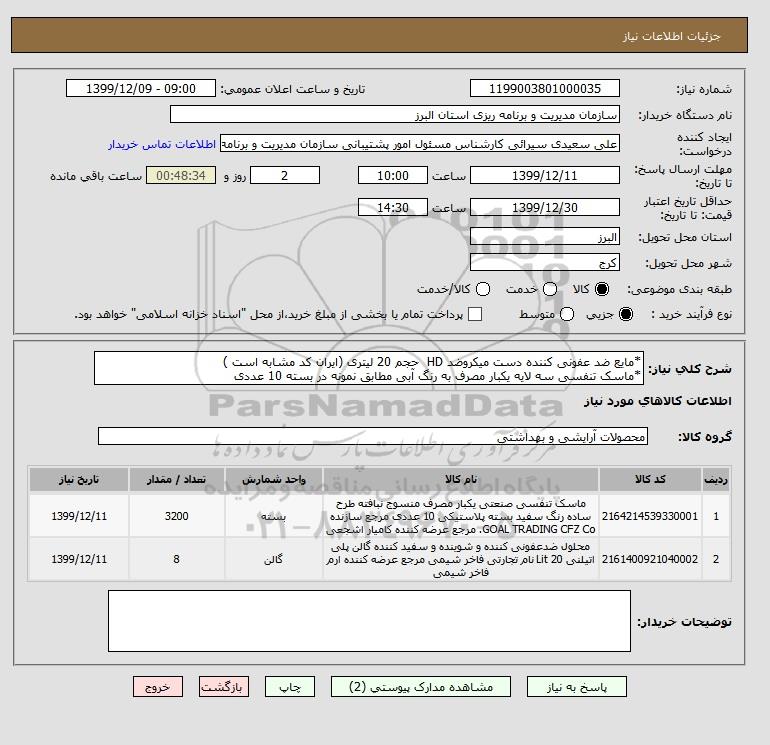Toggle the Islamic treasury payment checkbox
This screenshot has height=745, width=770.
[475, 314]
